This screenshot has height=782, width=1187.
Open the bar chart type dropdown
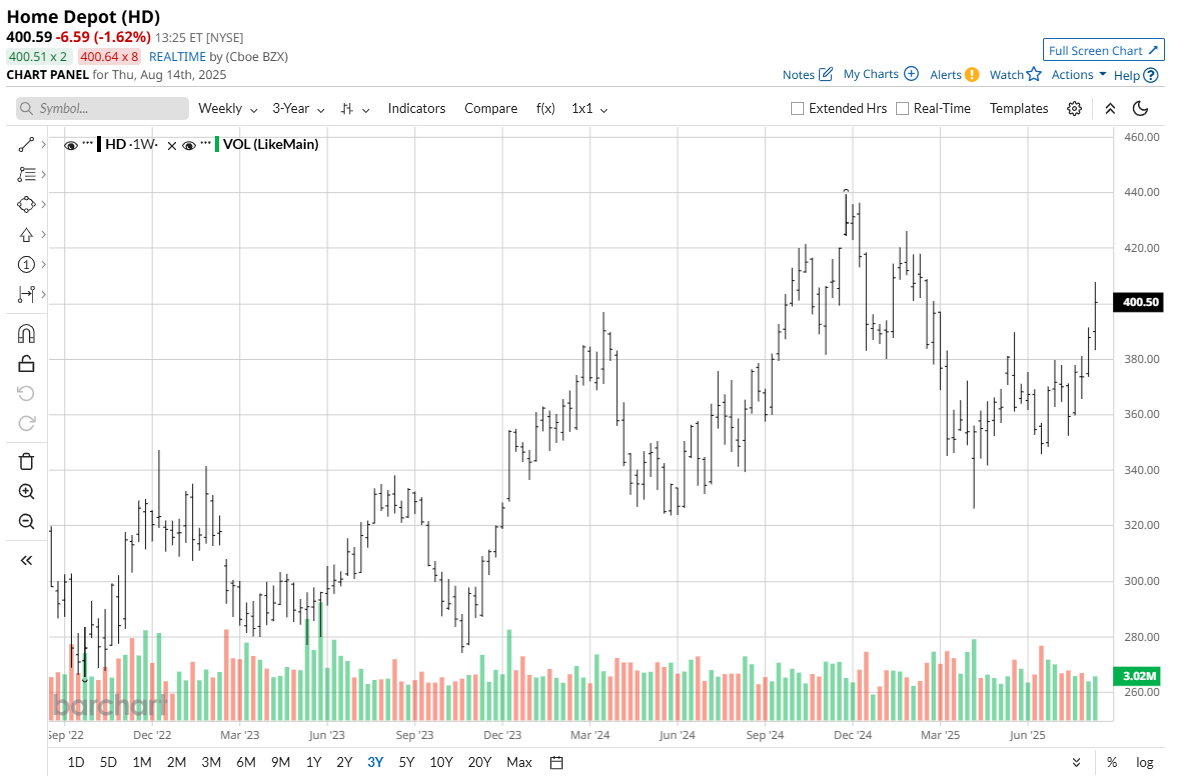pyautogui.click(x=354, y=109)
